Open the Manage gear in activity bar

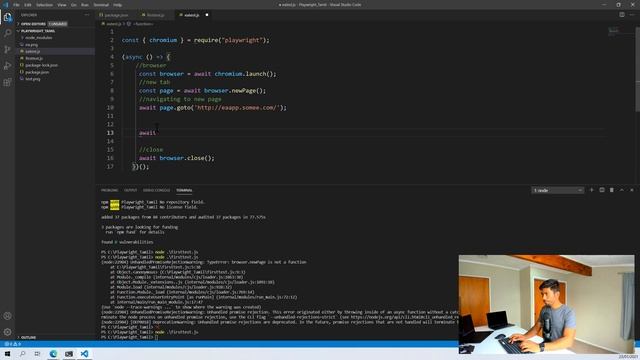click(7, 332)
